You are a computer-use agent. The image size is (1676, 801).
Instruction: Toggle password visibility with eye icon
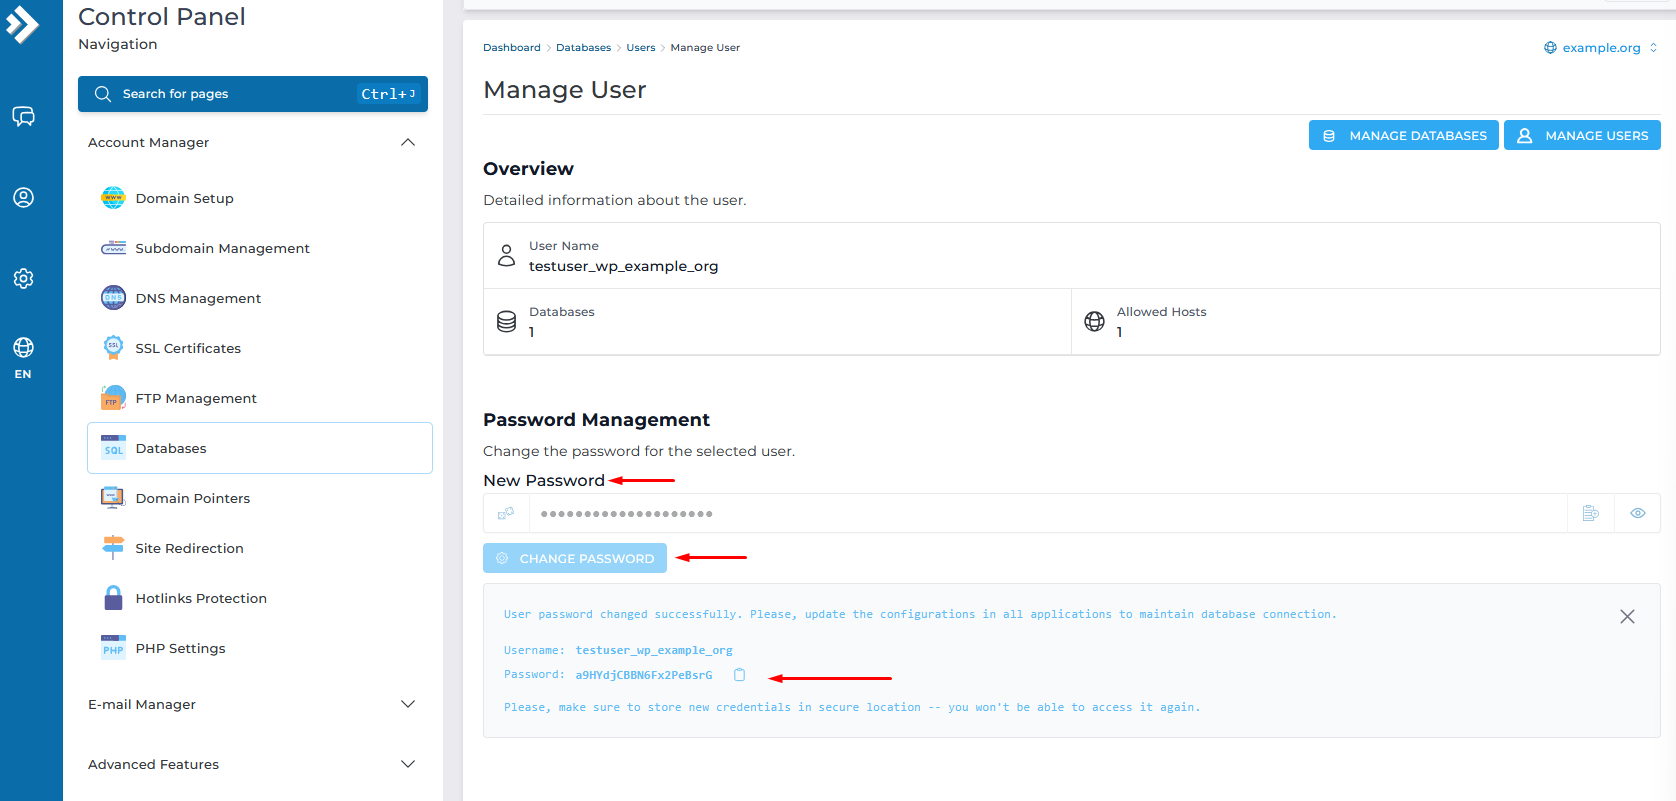pyautogui.click(x=1637, y=513)
